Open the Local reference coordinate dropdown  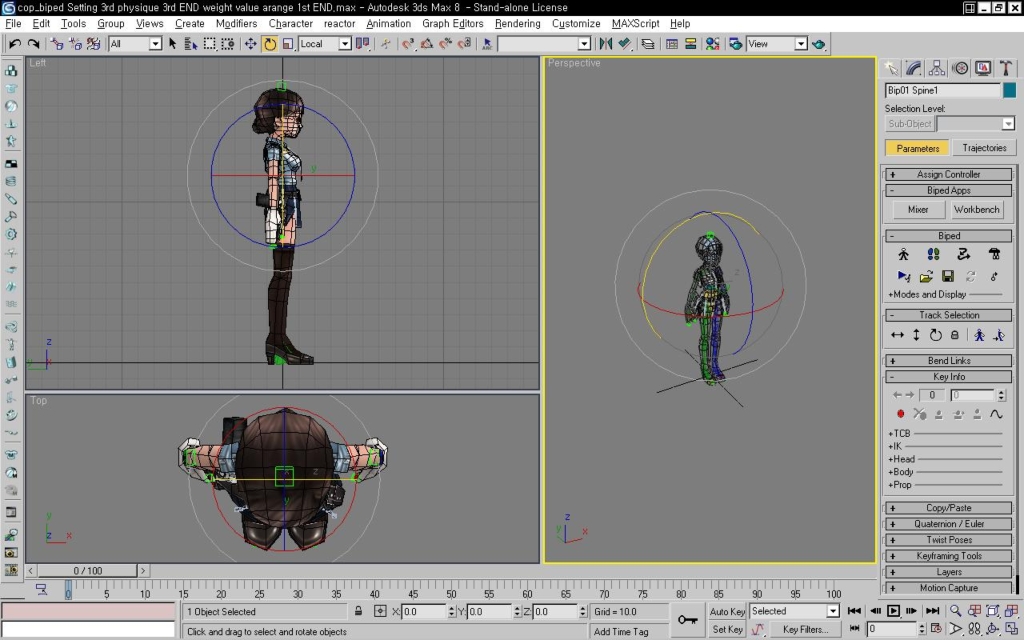coord(325,44)
